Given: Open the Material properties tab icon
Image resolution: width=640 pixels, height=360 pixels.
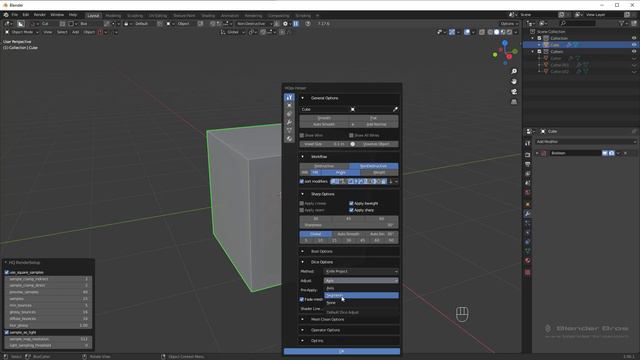Looking at the screenshot, I should (527, 260).
